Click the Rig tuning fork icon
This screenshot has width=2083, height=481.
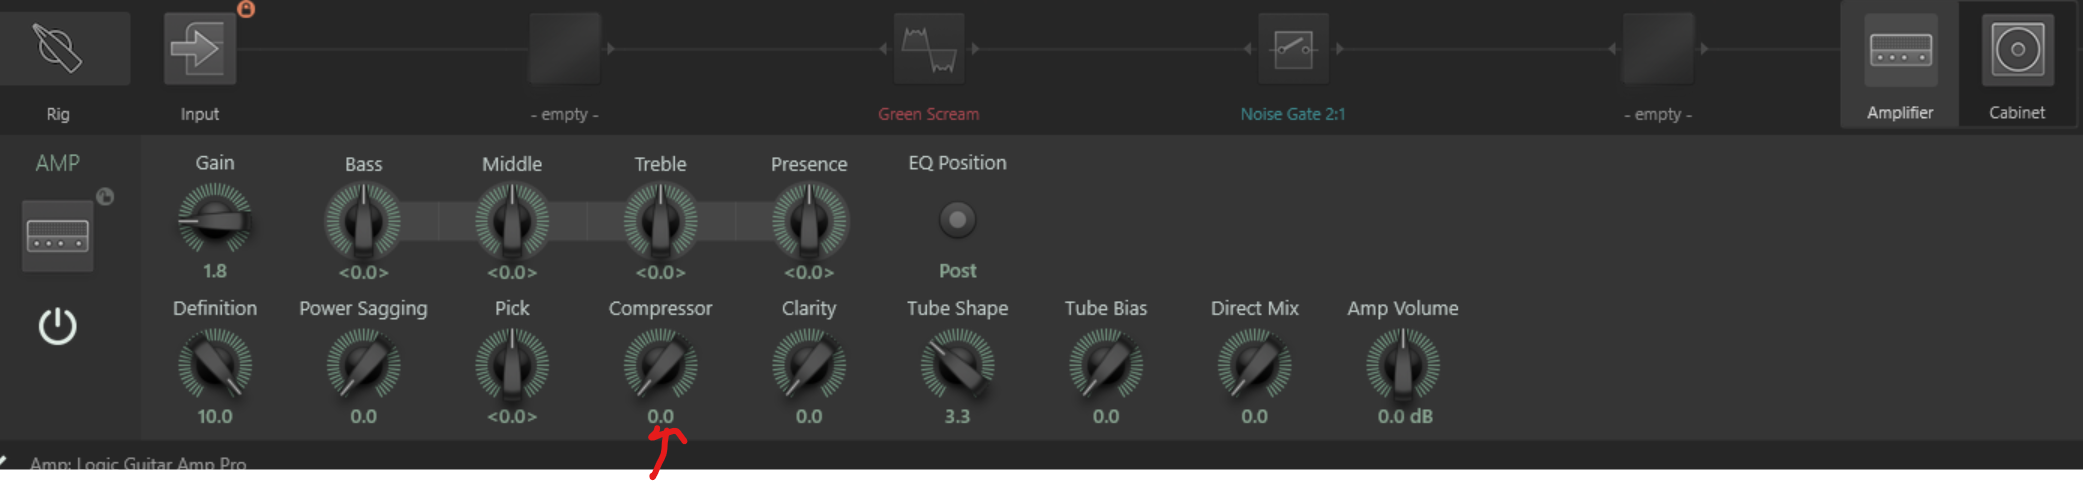[x=58, y=48]
